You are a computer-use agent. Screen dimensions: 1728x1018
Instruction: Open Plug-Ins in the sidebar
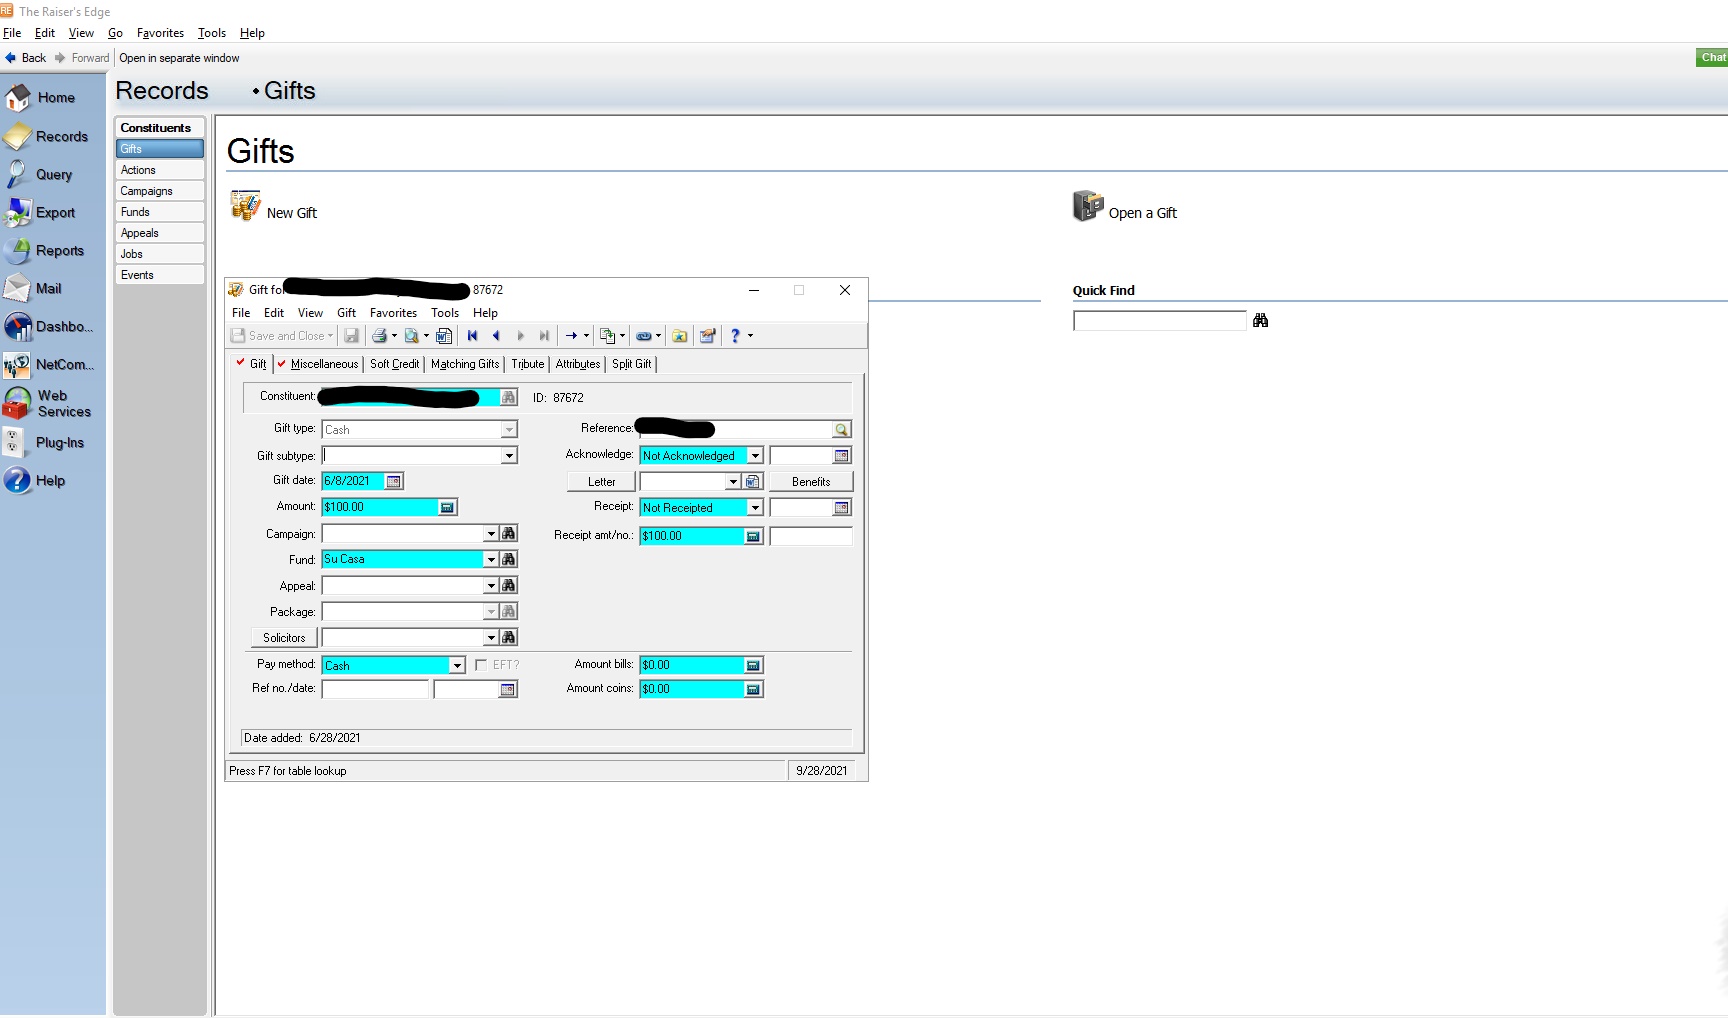coord(44,442)
